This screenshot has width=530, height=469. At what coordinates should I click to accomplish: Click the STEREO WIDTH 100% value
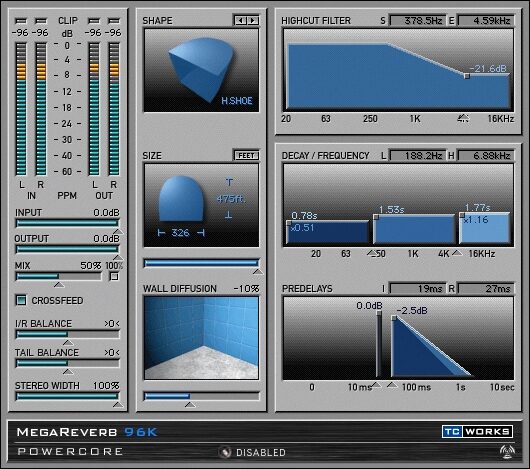(106, 386)
